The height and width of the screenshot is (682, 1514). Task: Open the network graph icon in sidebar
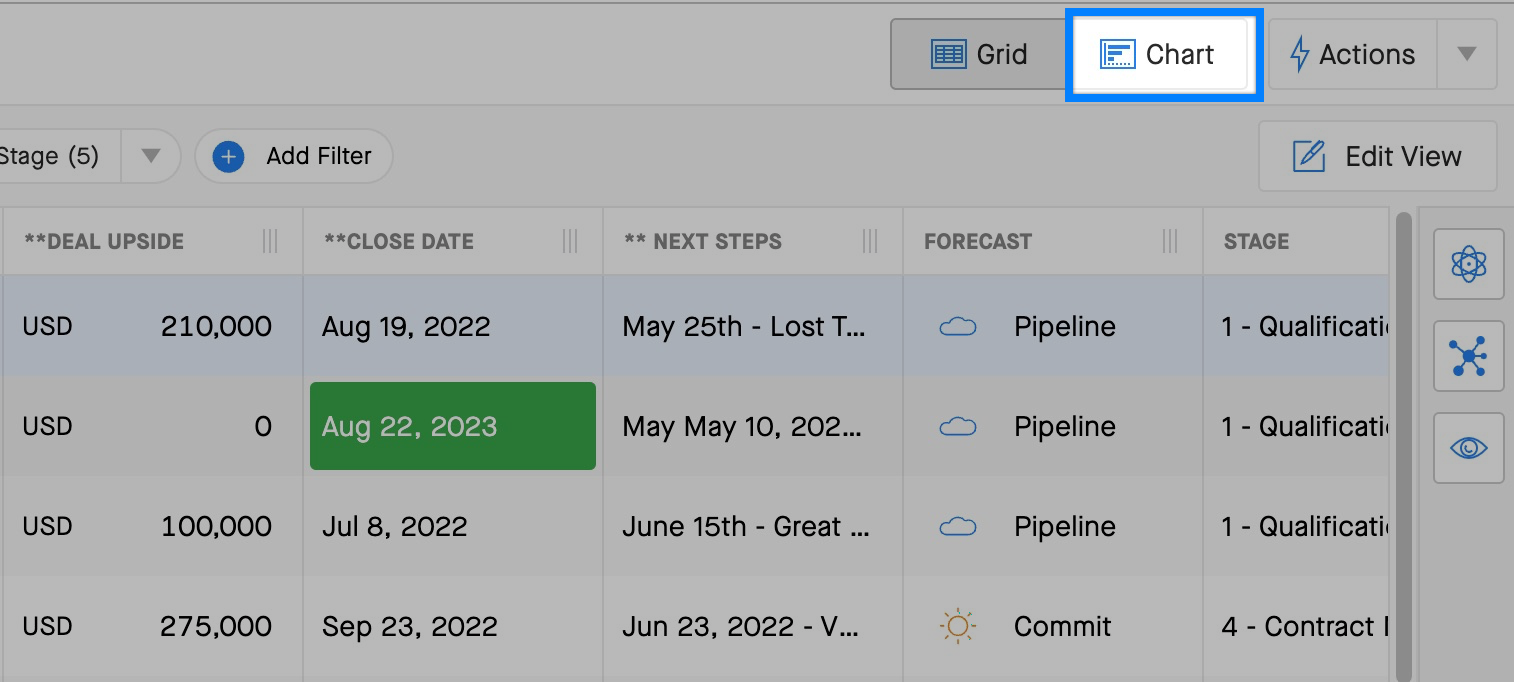(1468, 356)
